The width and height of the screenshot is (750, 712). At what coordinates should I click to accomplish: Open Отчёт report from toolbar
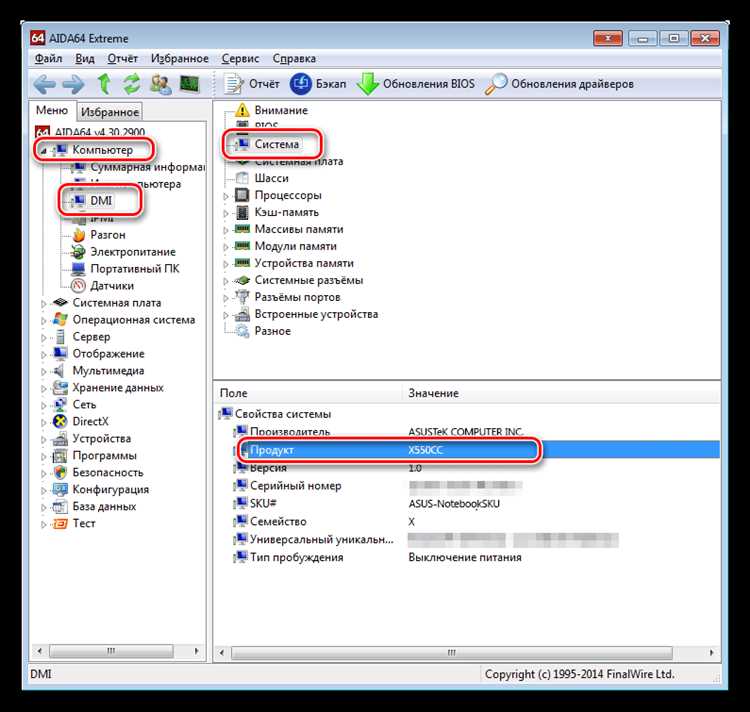click(252, 84)
